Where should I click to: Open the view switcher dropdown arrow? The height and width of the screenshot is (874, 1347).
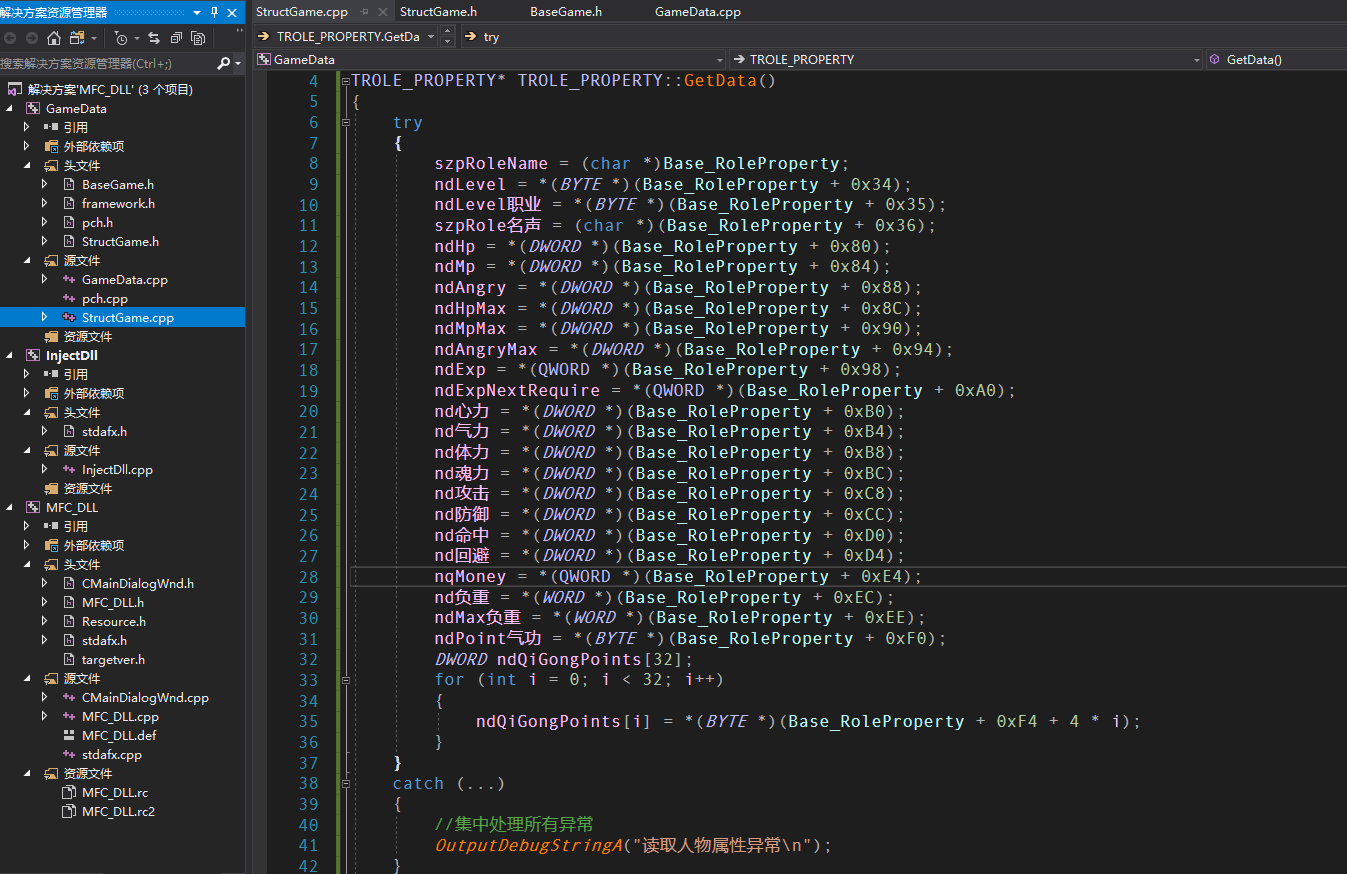coord(94,38)
